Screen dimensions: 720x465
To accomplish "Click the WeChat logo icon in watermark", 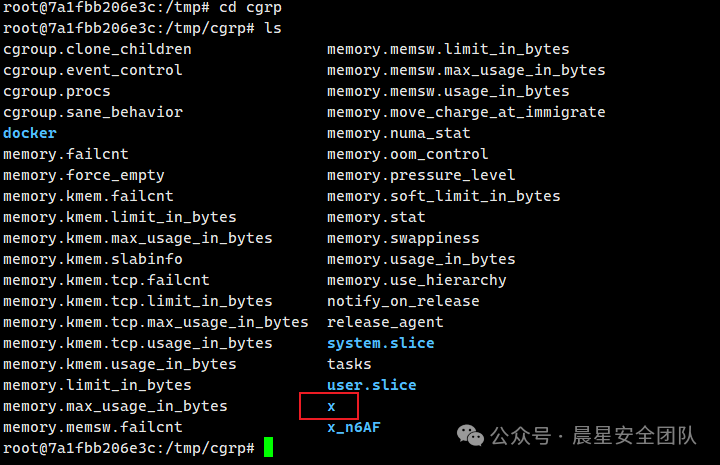I will 470,435.
